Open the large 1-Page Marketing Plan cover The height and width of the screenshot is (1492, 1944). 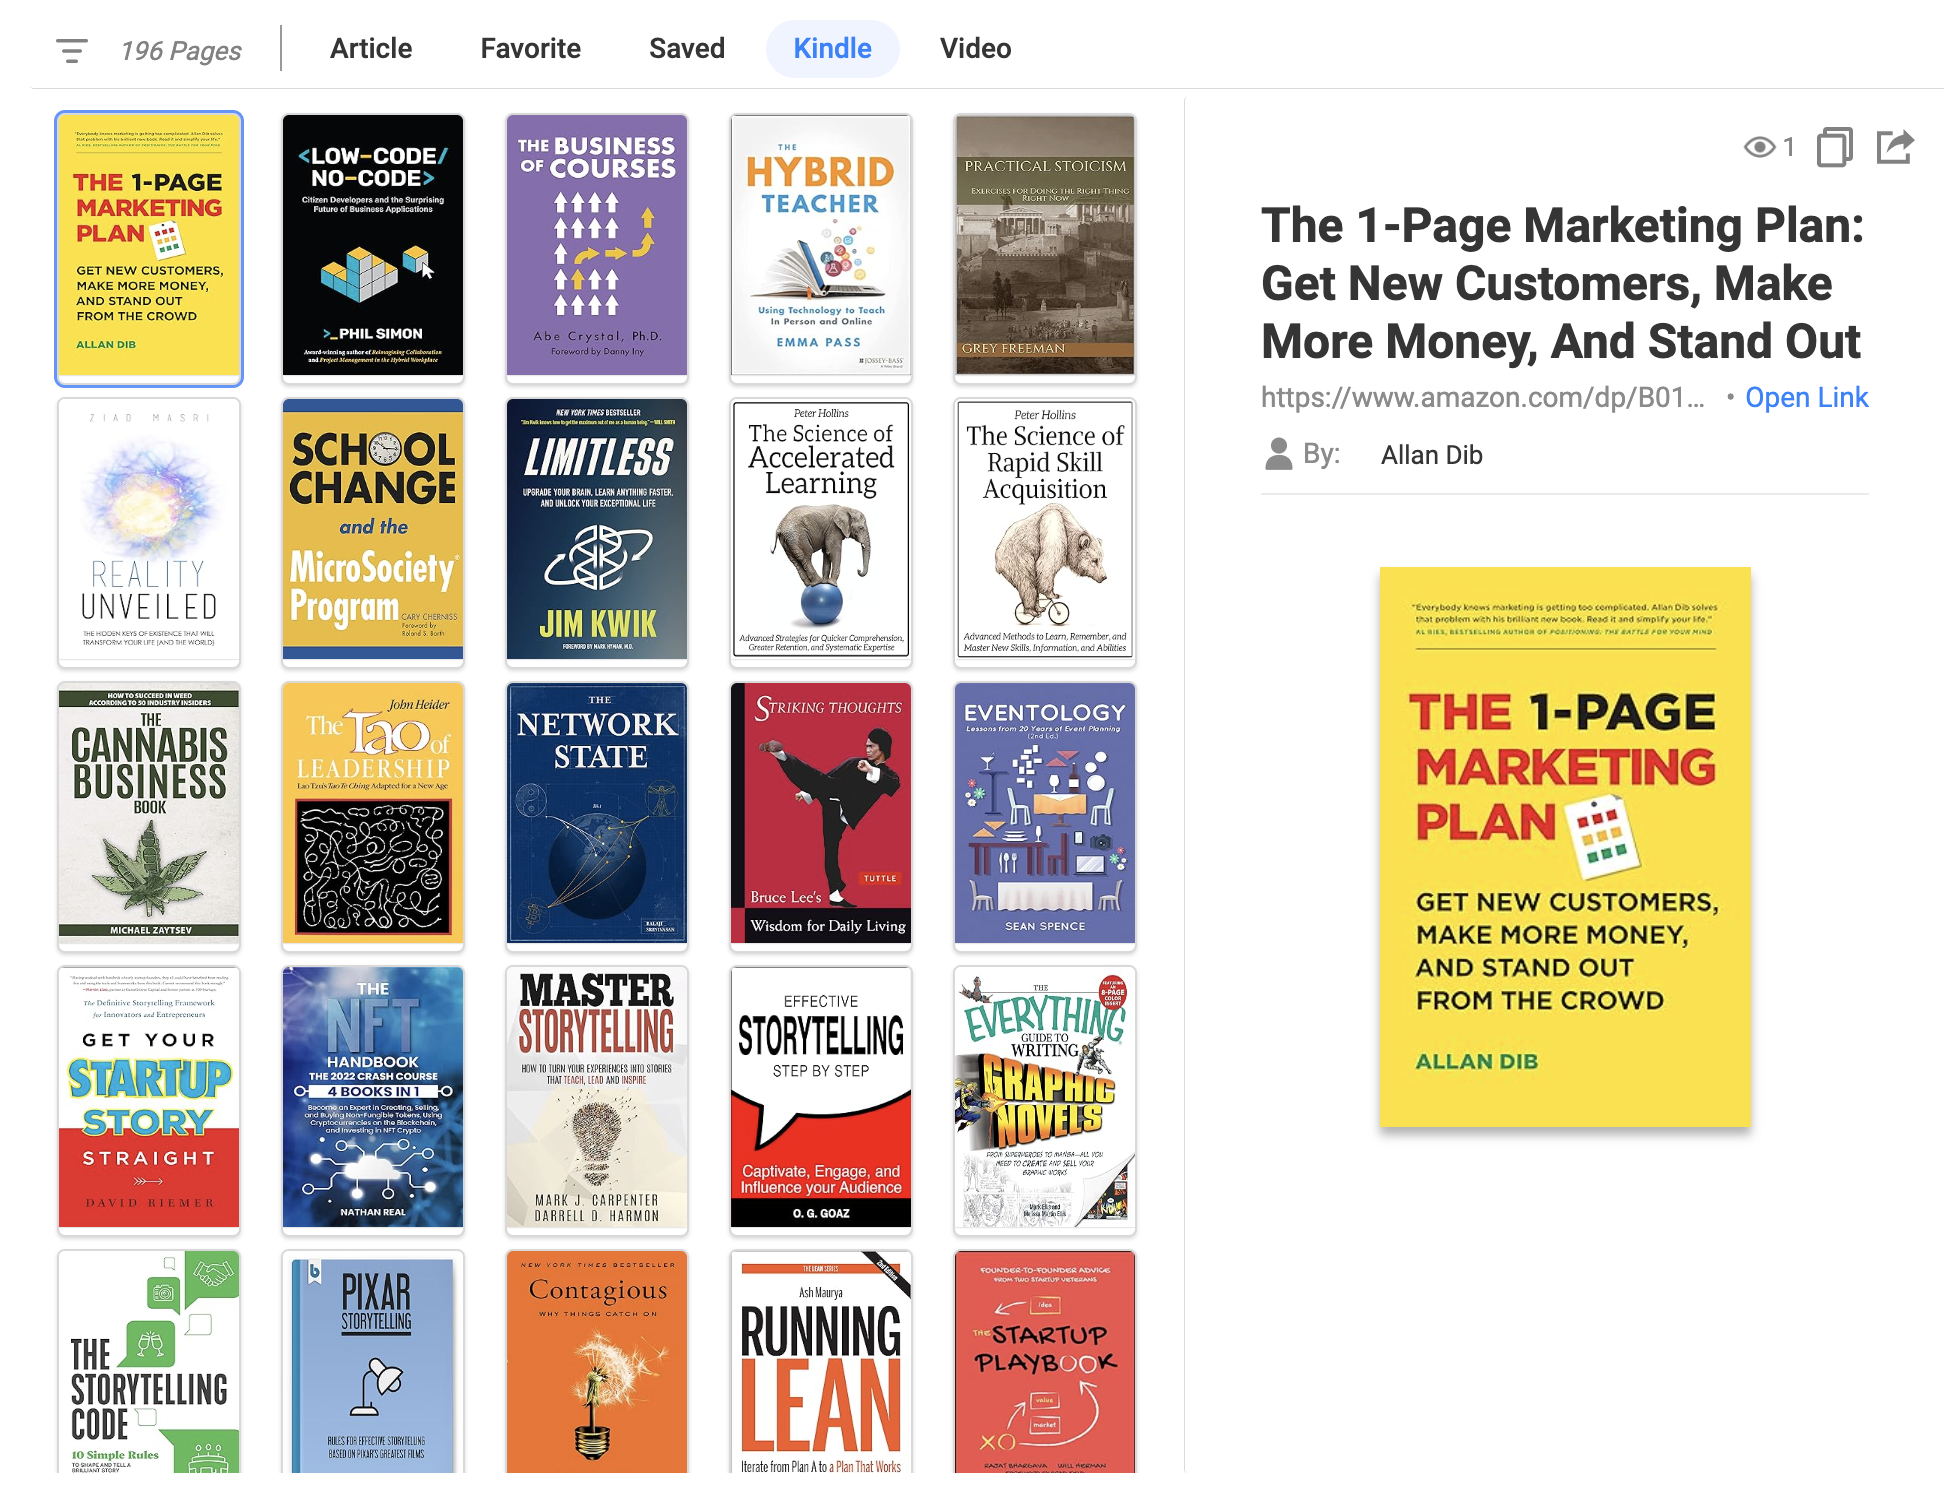(x=1564, y=847)
